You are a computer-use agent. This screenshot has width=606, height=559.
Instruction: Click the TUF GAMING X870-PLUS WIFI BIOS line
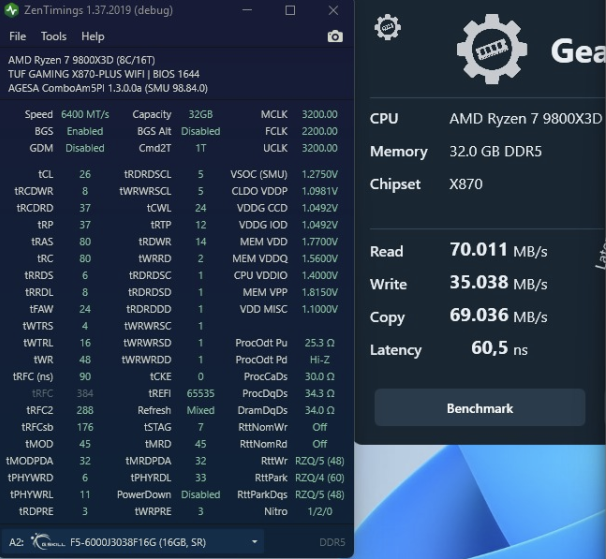click(104, 74)
